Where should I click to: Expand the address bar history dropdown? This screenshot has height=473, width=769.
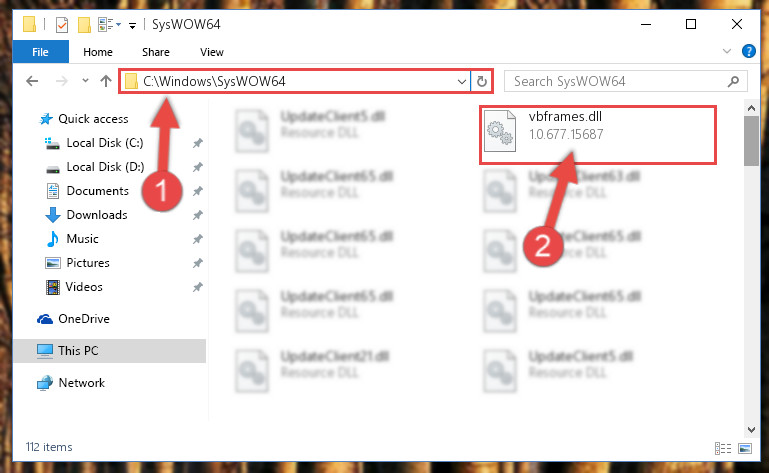[461, 81]
